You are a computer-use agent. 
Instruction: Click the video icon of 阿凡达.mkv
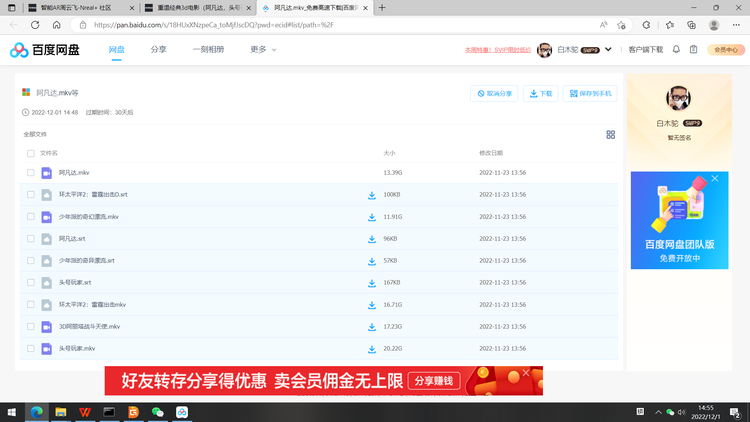46,173
